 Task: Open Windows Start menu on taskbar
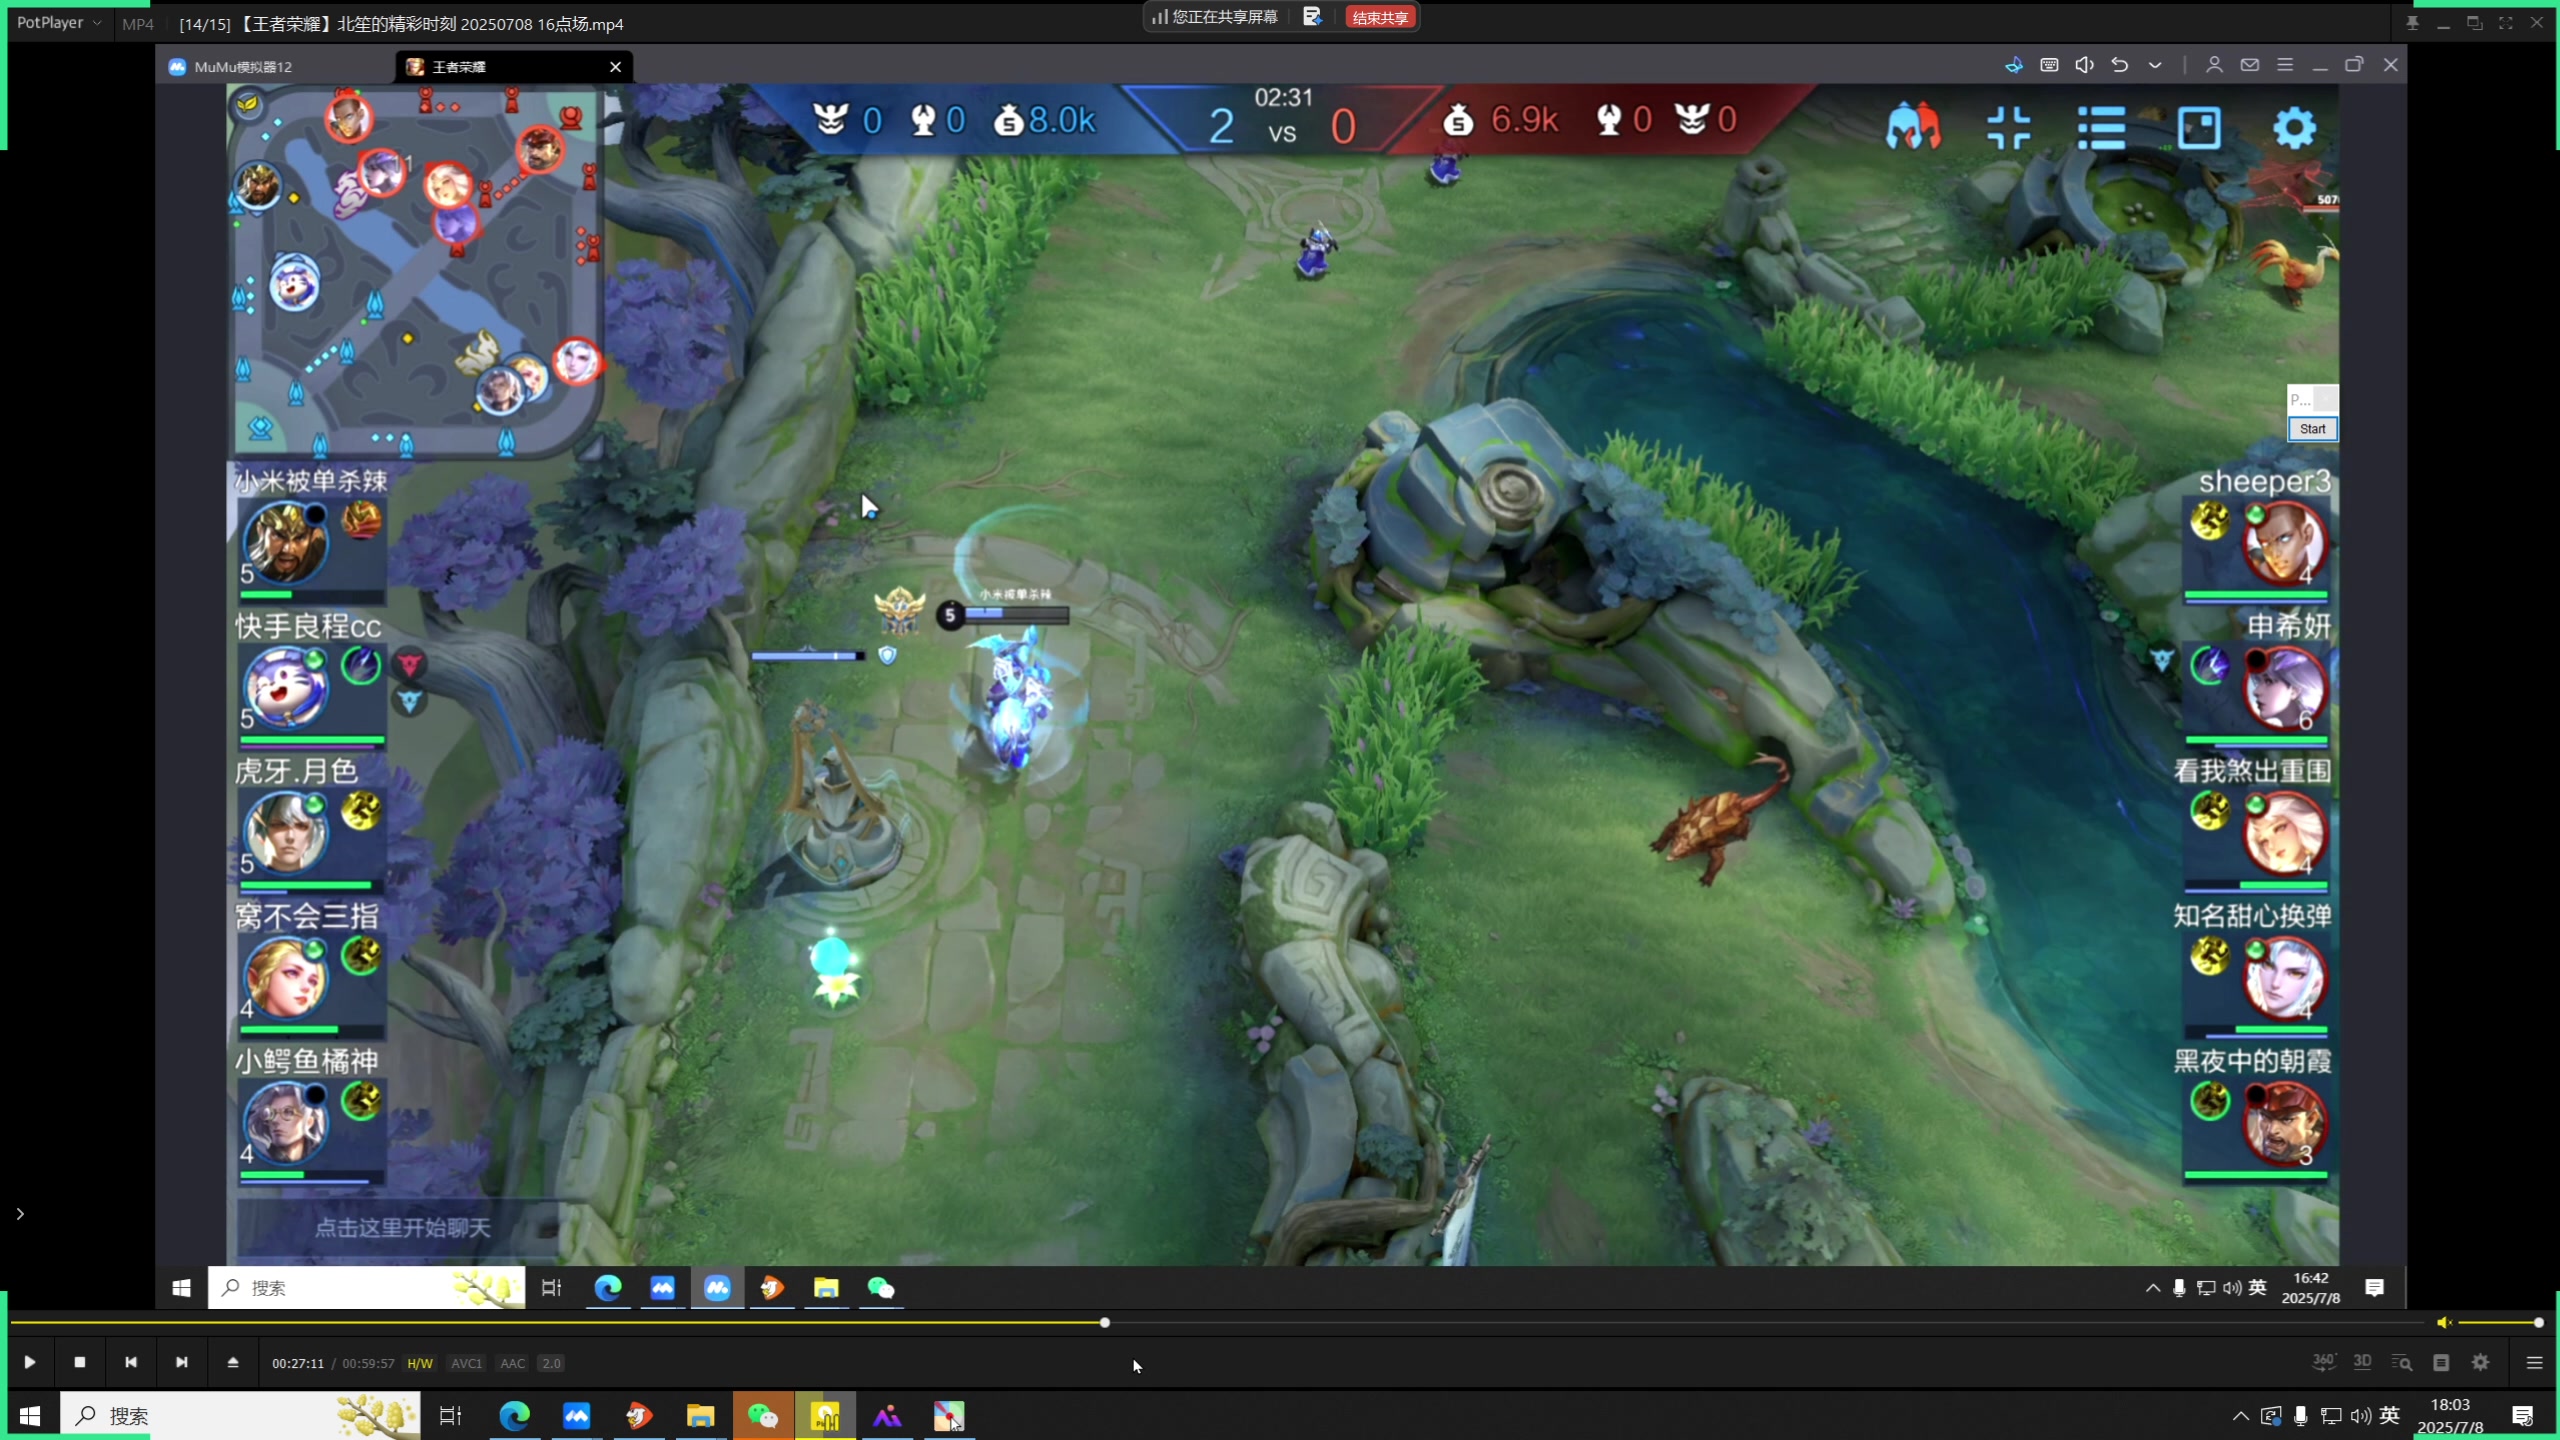30,1416
